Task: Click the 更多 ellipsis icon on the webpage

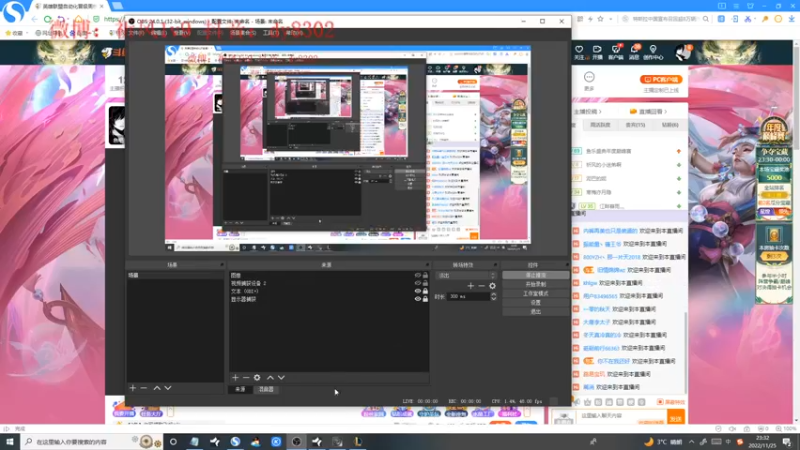Action: (x=589, y=77)
